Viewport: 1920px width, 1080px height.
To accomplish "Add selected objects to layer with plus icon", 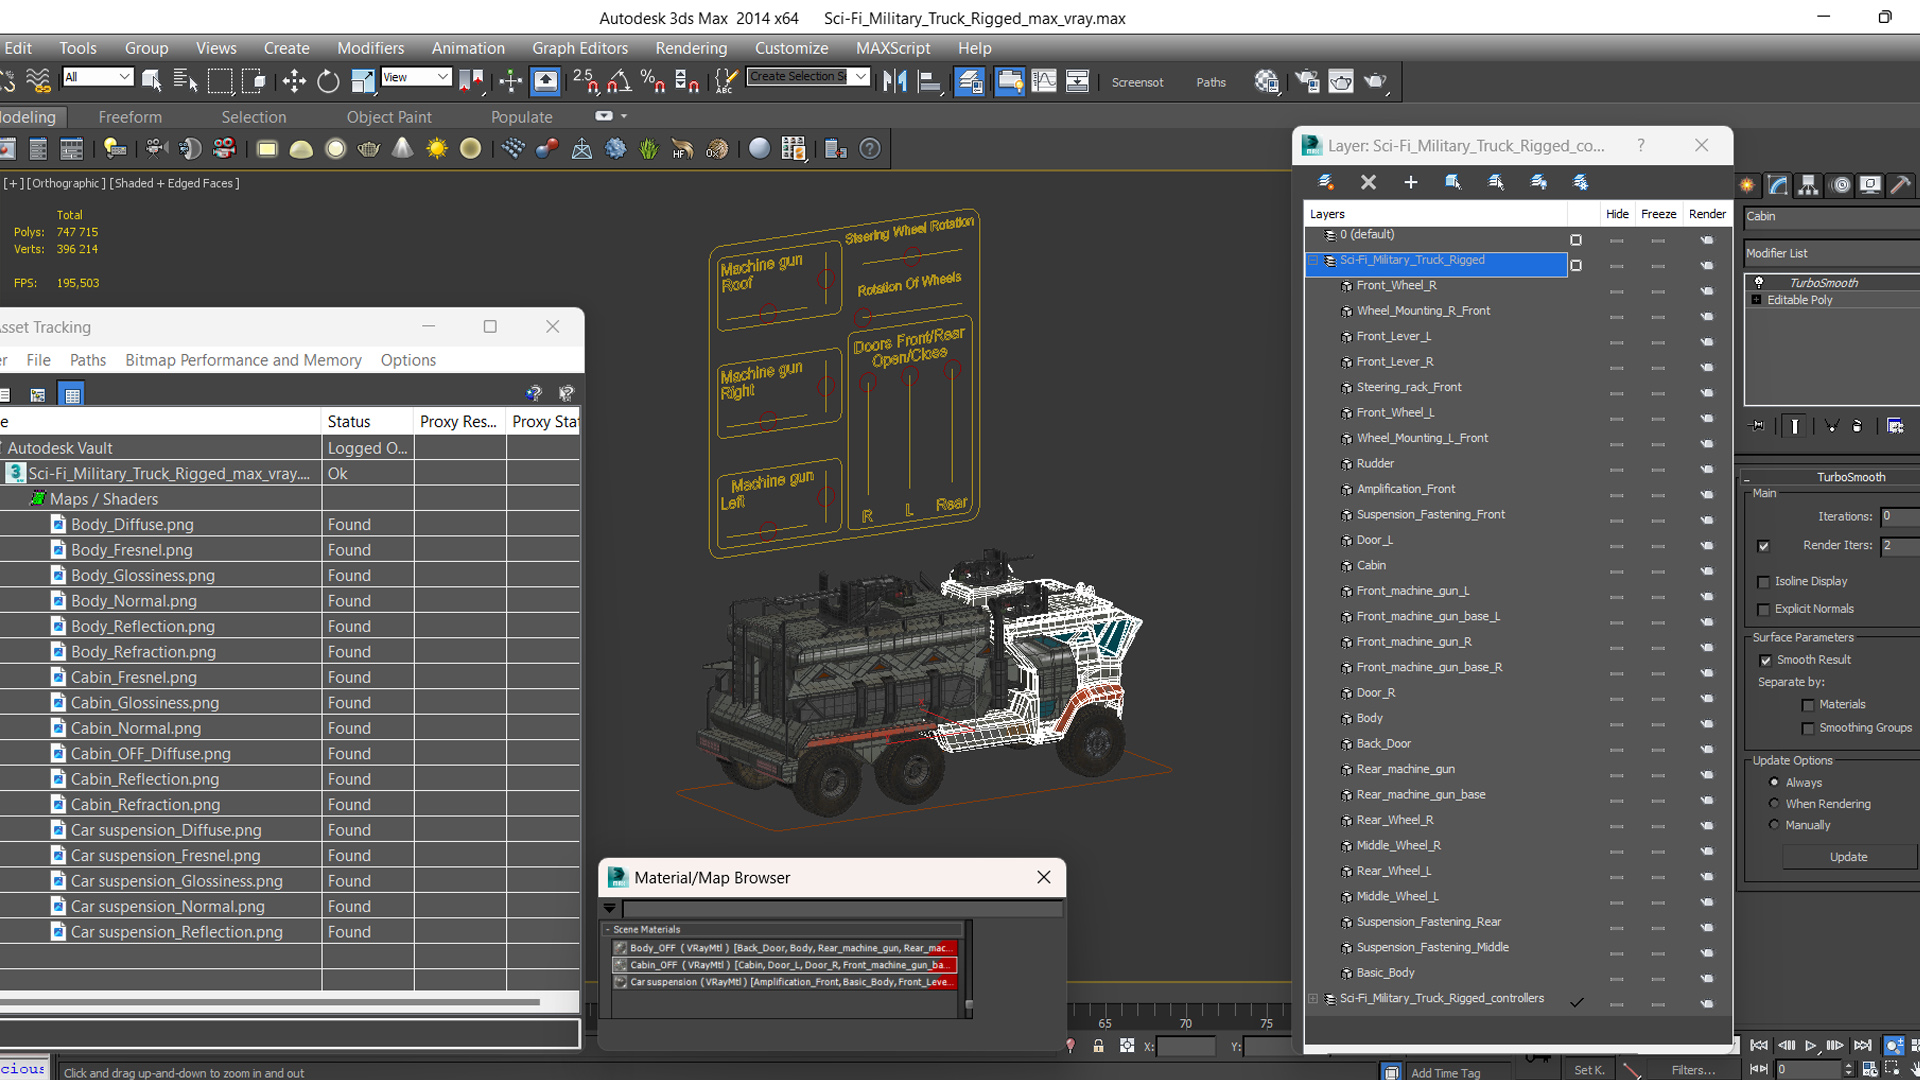I will point(1411,182).
